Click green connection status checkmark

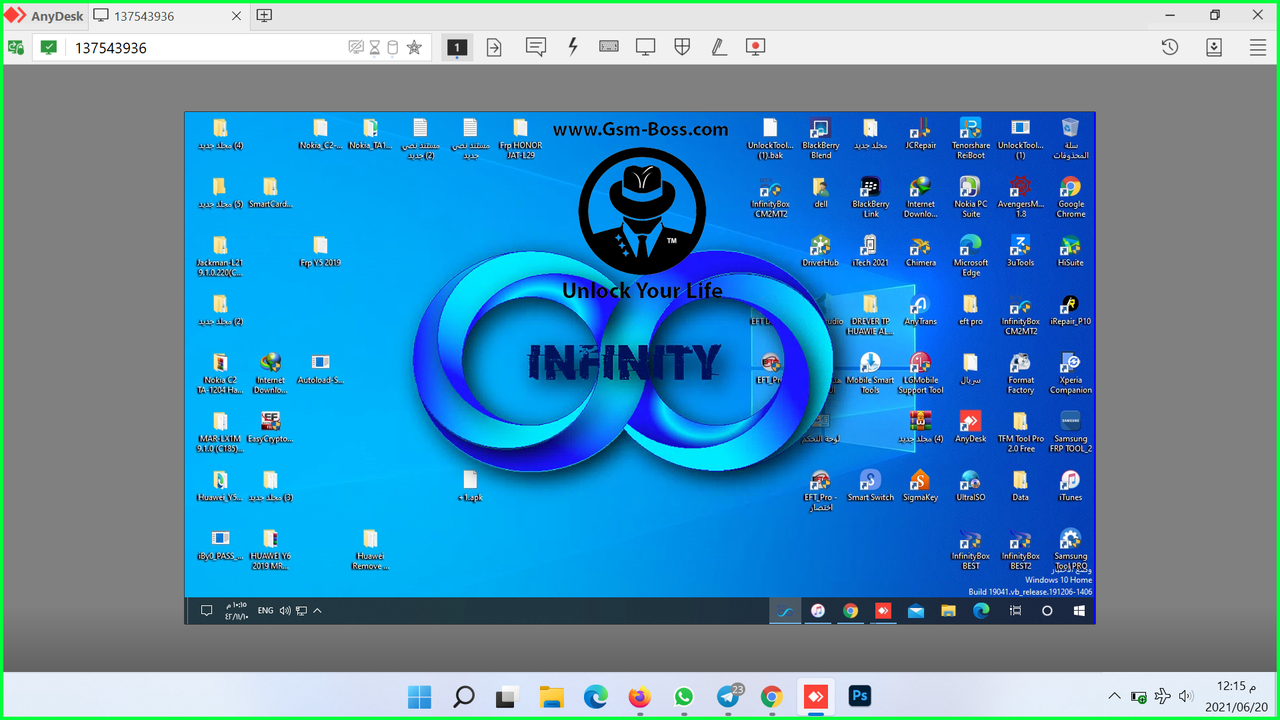coord(48,47)
